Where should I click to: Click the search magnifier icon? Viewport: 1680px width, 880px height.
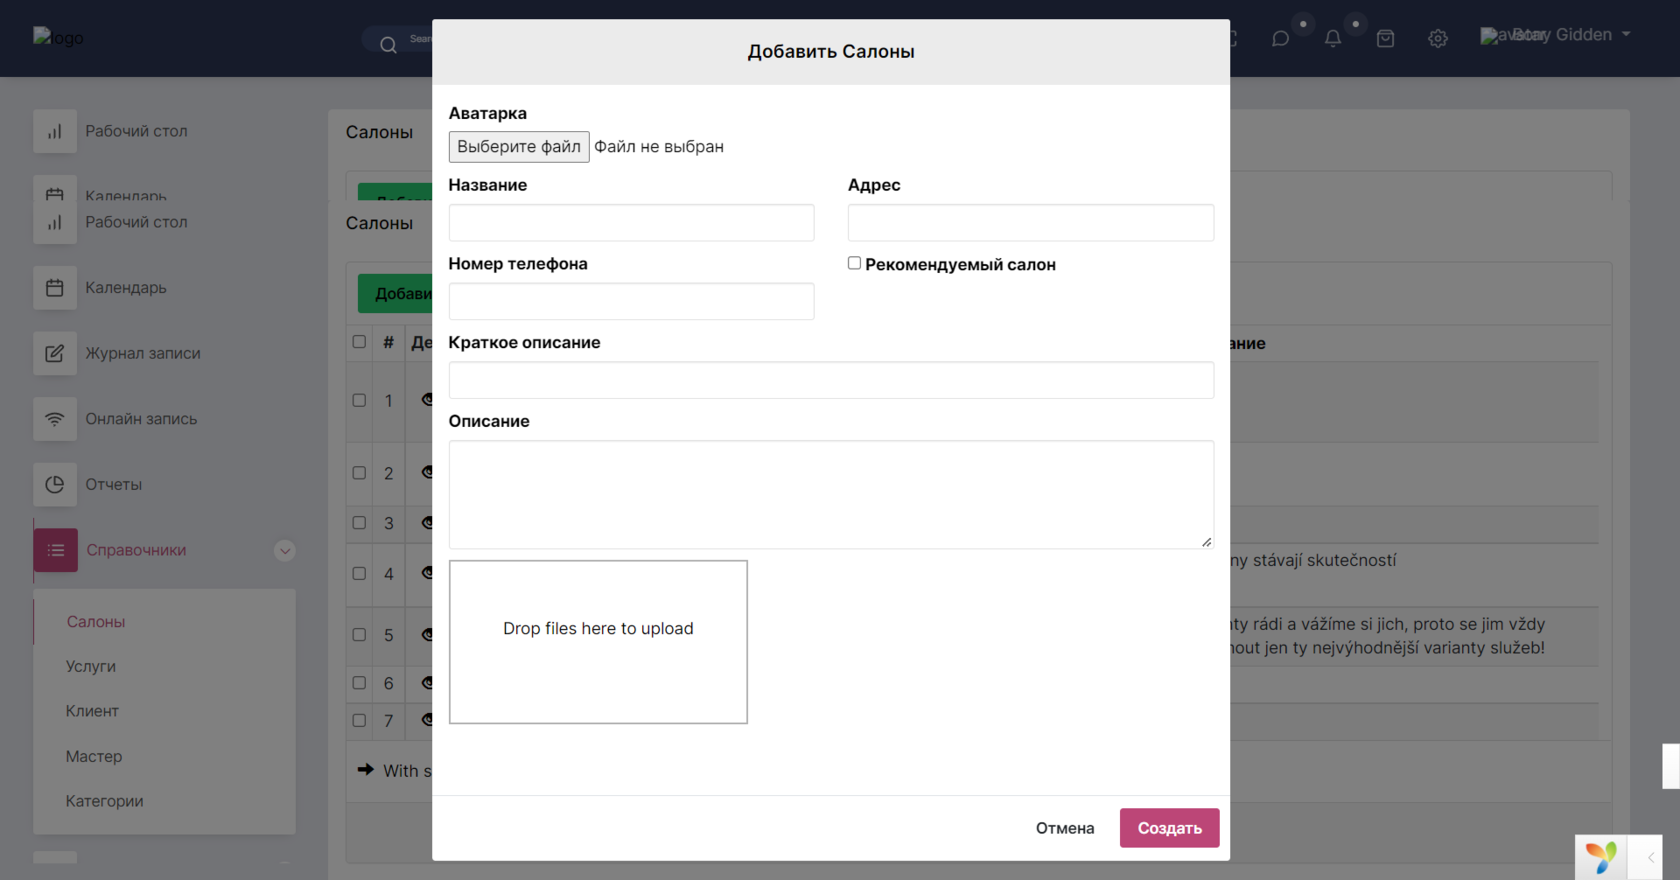pyautogui.click(x=388, y=44)
